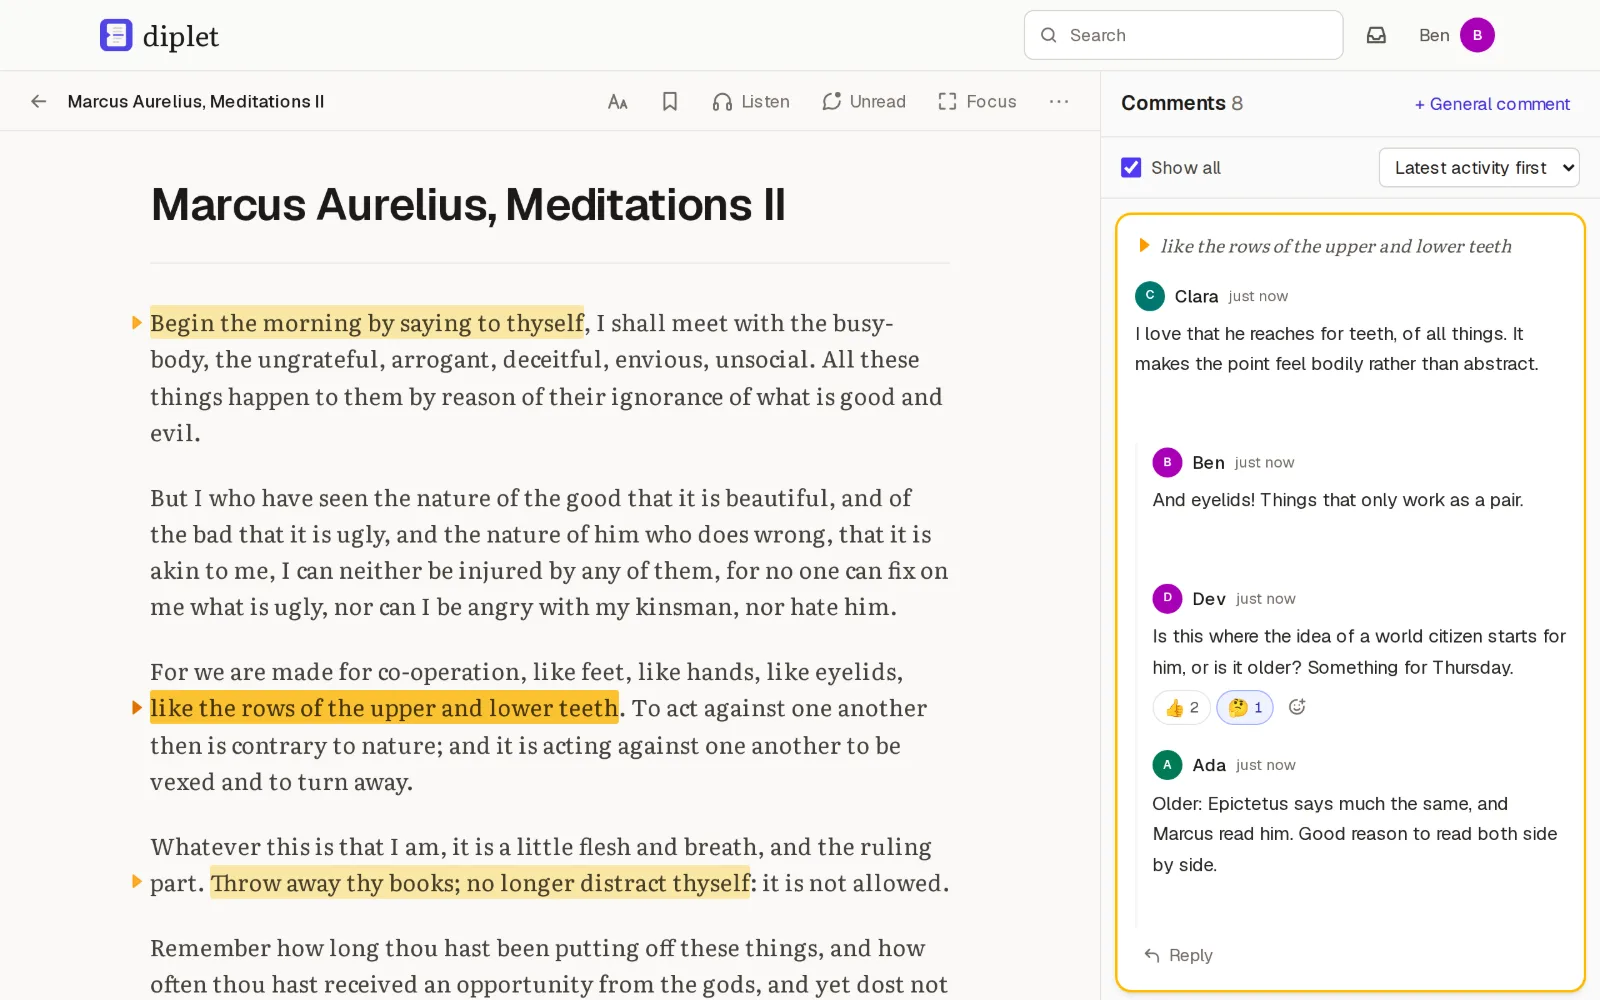Open the text size settings icon
This screenshot has width=1600, height=1000.
[x=618, y=101]
